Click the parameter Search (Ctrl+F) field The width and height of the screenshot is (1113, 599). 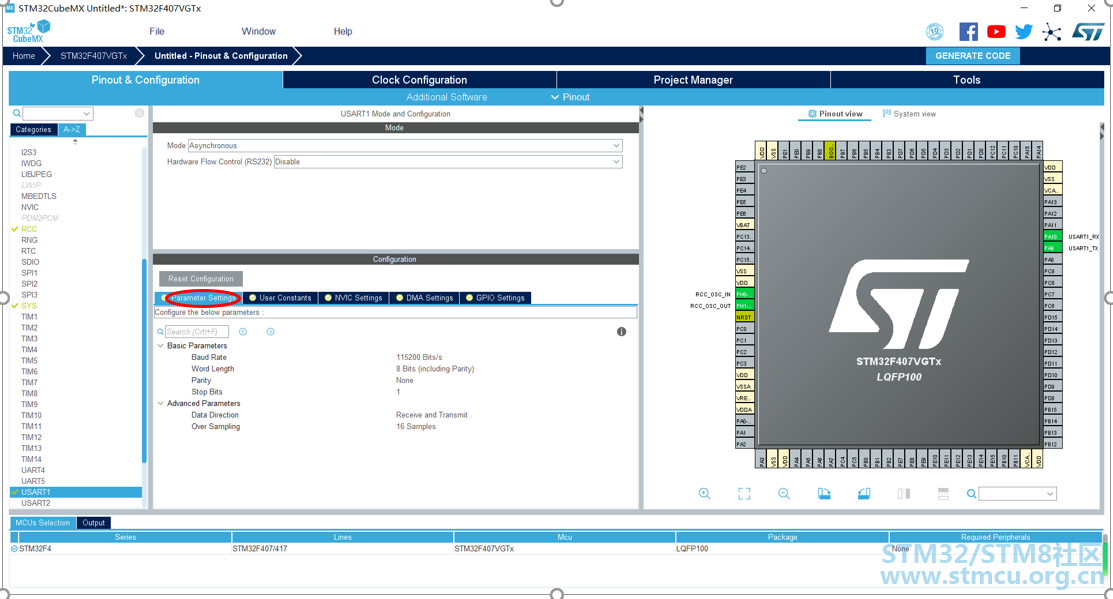(x=197, y=331)
